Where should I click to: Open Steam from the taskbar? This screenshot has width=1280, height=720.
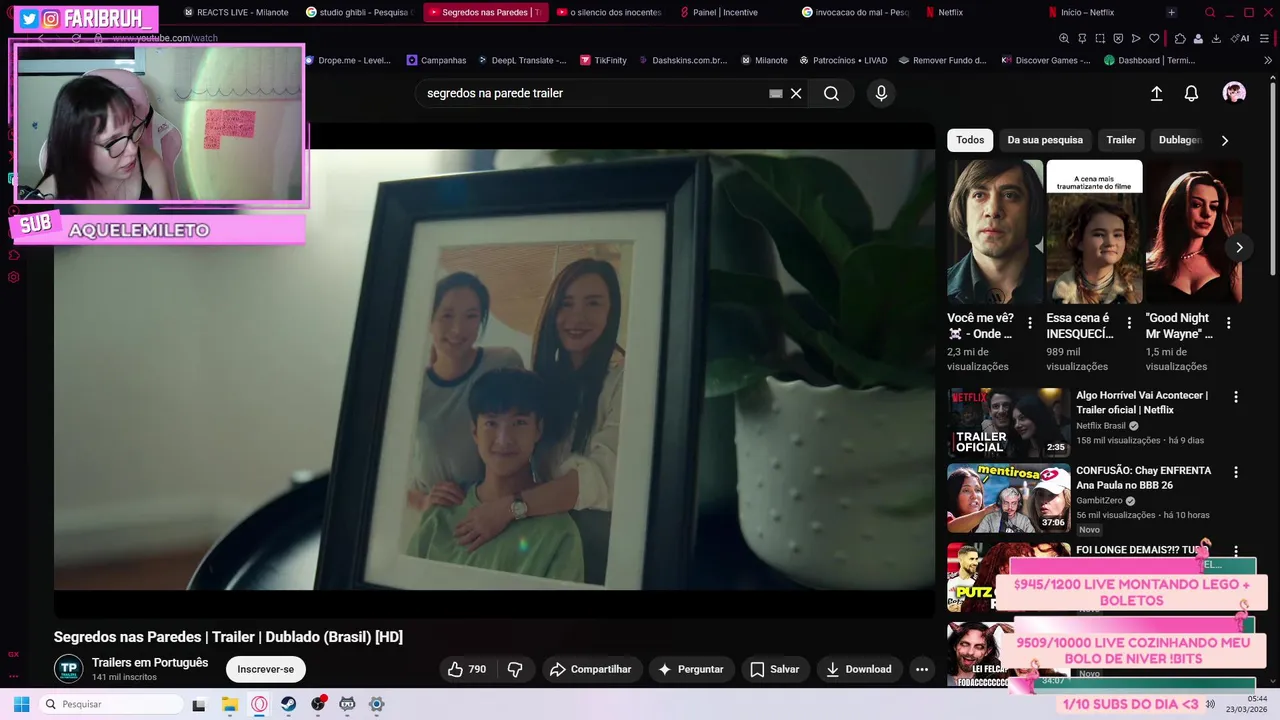pos(288,704)
